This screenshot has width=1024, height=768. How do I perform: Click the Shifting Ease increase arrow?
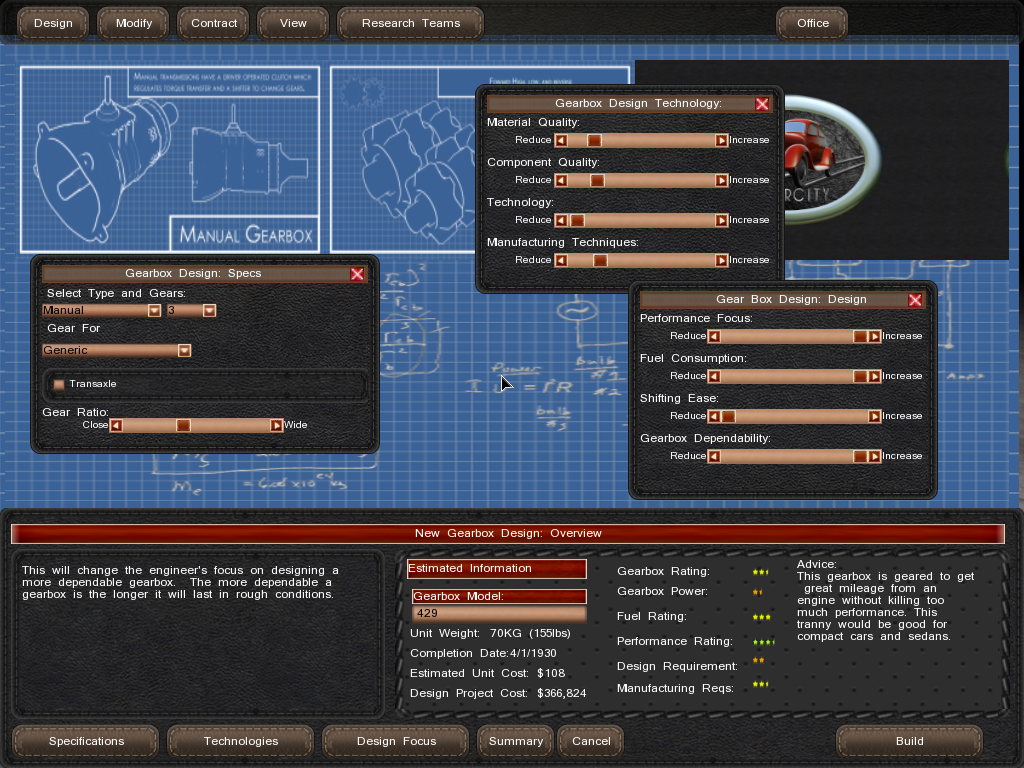point(874,416)
